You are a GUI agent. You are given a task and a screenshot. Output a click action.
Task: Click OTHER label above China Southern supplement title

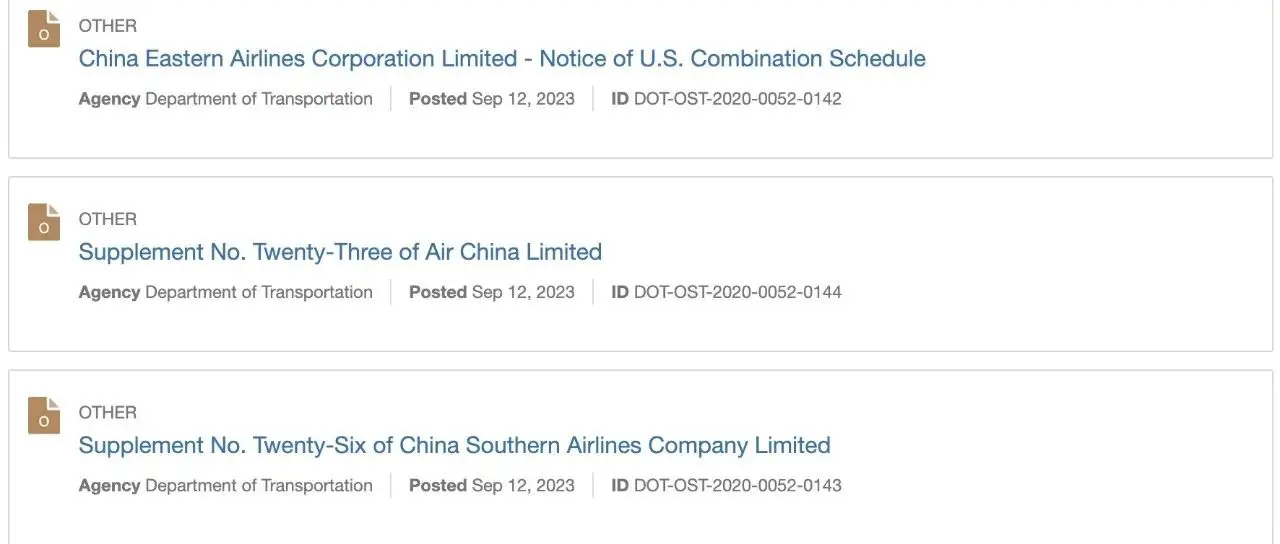108,412
